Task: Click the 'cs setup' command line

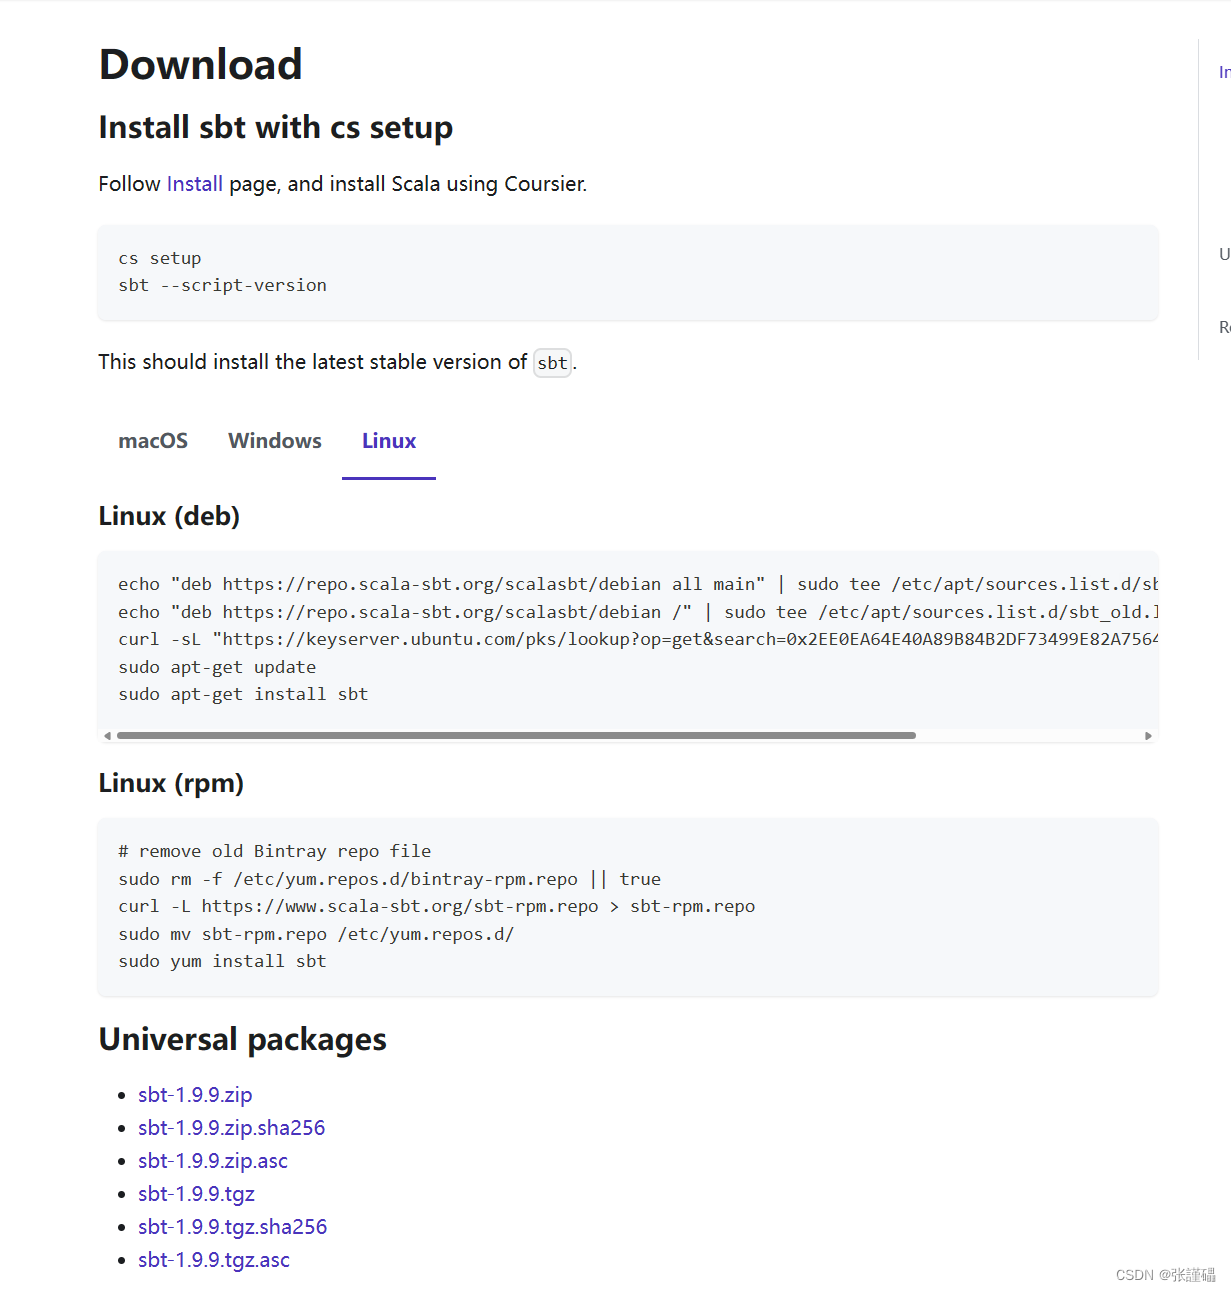Action: pos(160,258)
